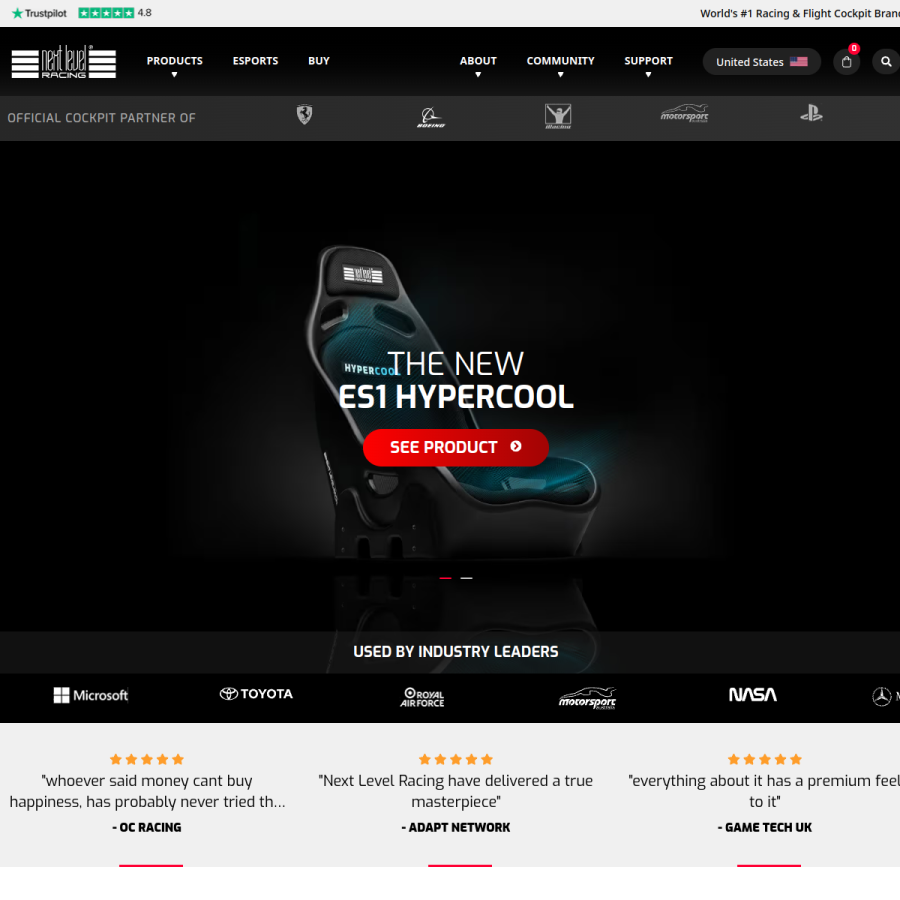900x900 pixels.
Task: Click the Adapt Network review quote
Action: tap(456, 791)
